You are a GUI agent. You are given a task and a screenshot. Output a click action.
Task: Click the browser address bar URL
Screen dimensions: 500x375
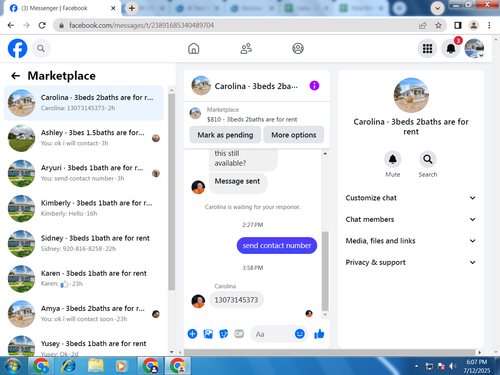[141, 25]
